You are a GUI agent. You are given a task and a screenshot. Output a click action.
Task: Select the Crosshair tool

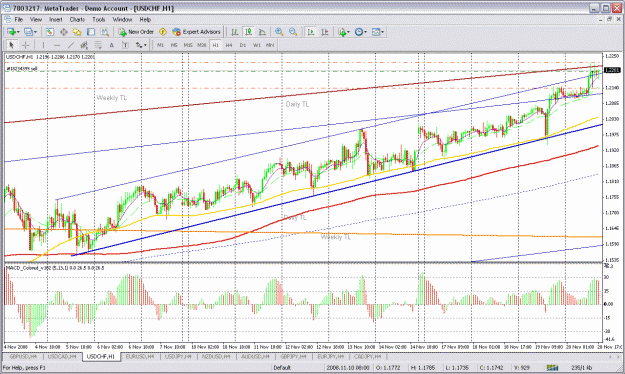(x=26, y=45)
